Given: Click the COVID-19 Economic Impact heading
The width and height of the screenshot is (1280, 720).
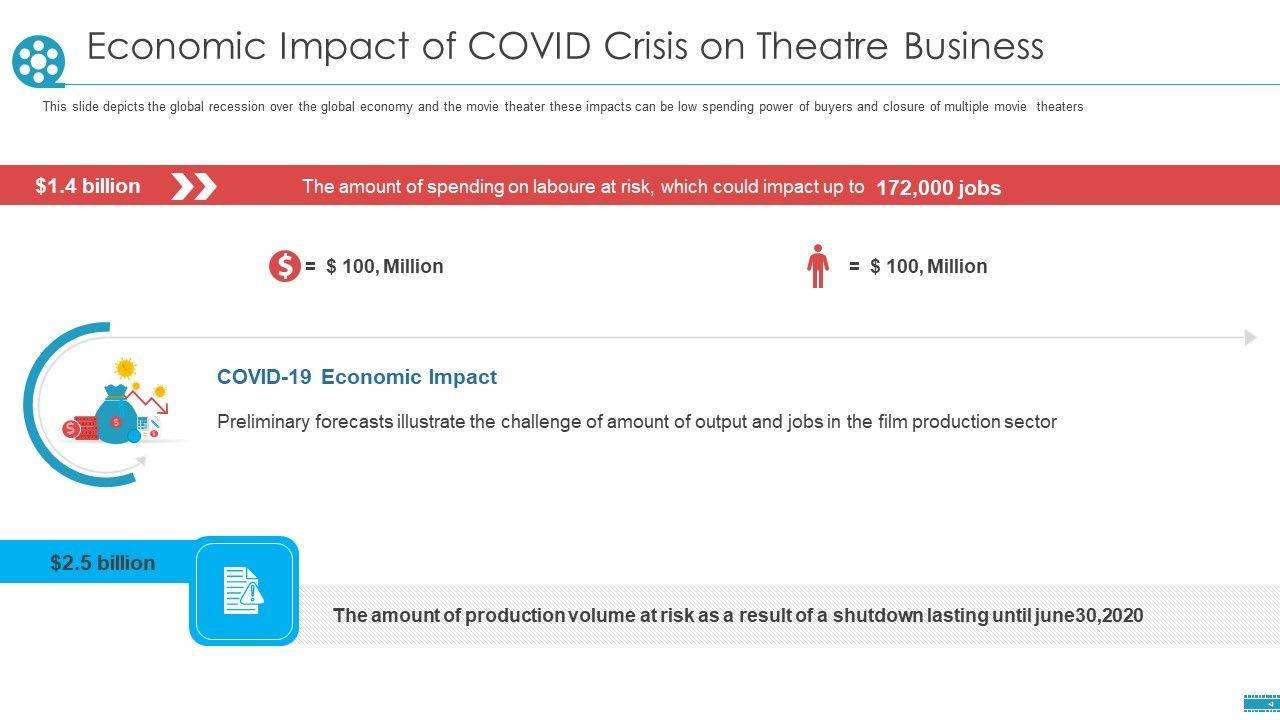Looking at the screenshot, I should (x=357, y=377).
